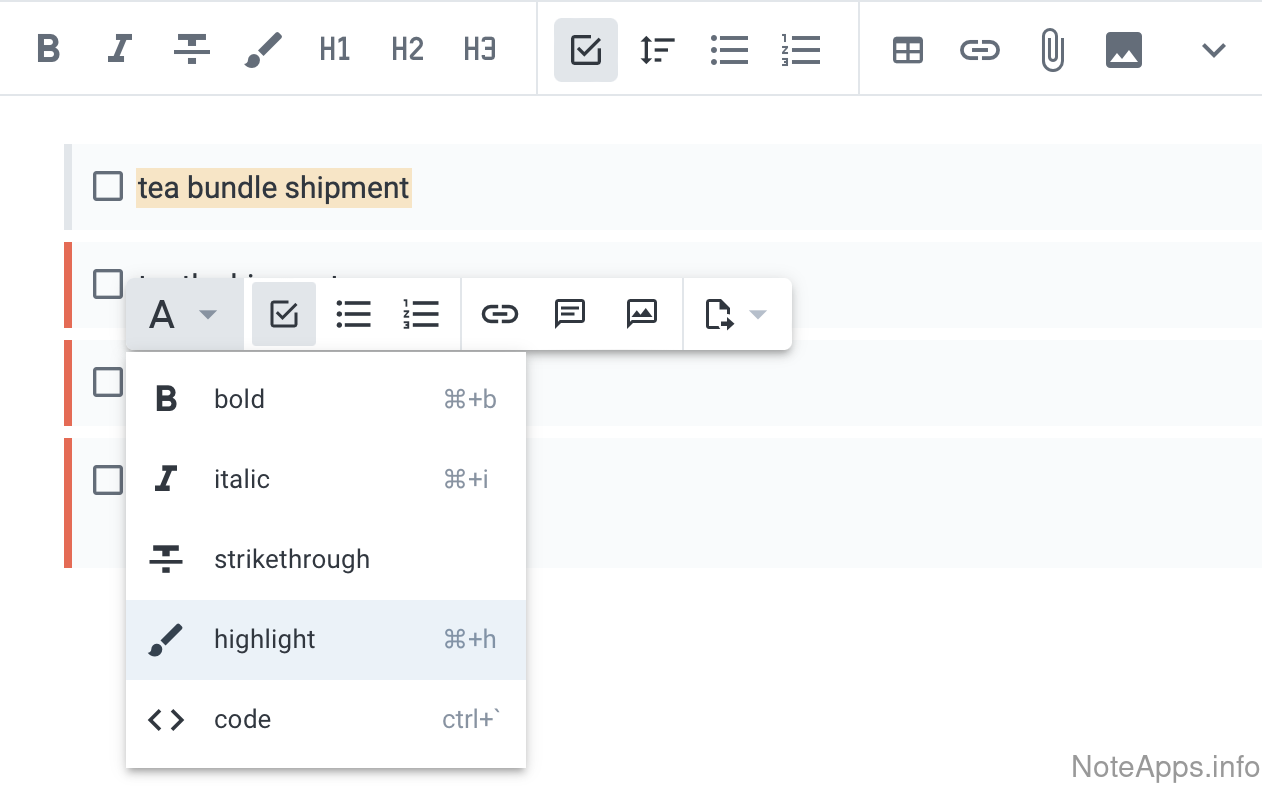Viewport: 1262px width, 786px height.
Task: Click the Bold icon in top toolbar
Action: (48, 49)
